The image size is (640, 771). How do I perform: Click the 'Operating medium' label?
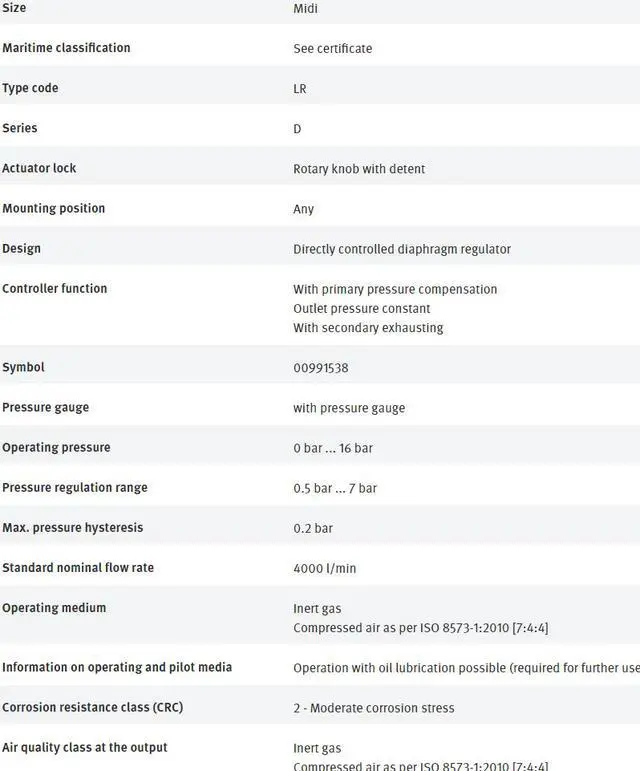pyautogui.click(x=54, y=607)
